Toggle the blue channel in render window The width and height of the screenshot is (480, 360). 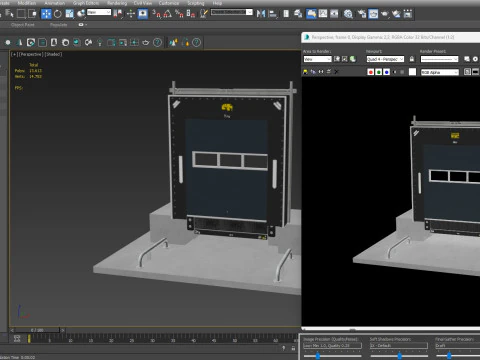pos(386,72)
